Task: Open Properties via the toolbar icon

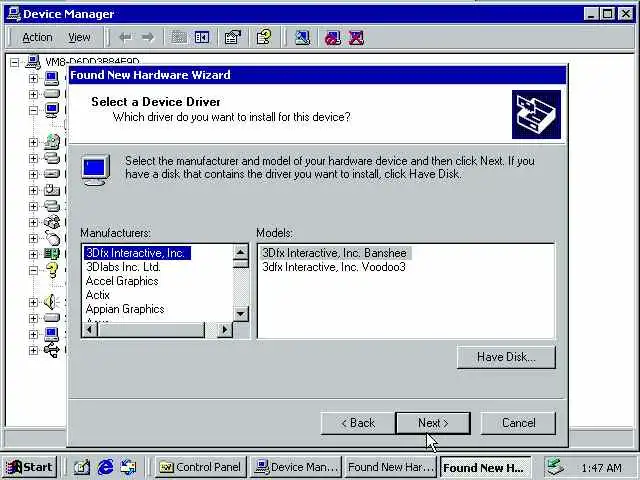Action: tap(233, 38)
